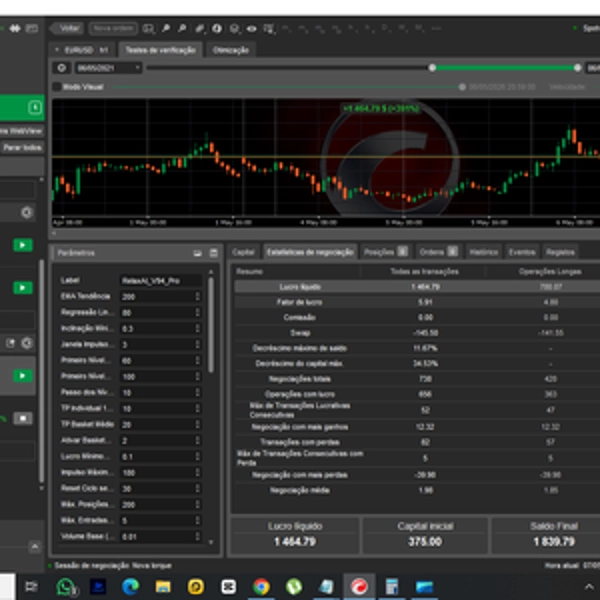Click the up-arrow button at sidebar bottom
The width and height of the screenshot is (600, 600).
click(x=34, y=547)
